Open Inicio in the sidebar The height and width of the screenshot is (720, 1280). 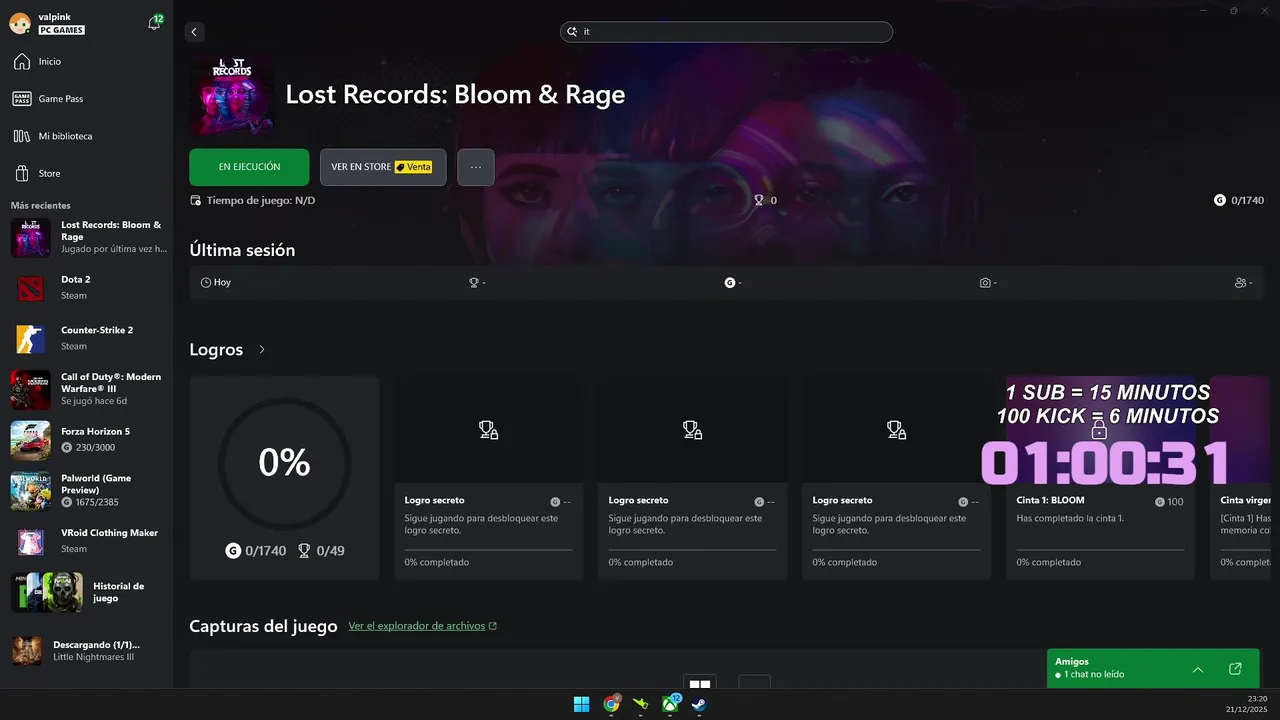(x=86, y=62)
